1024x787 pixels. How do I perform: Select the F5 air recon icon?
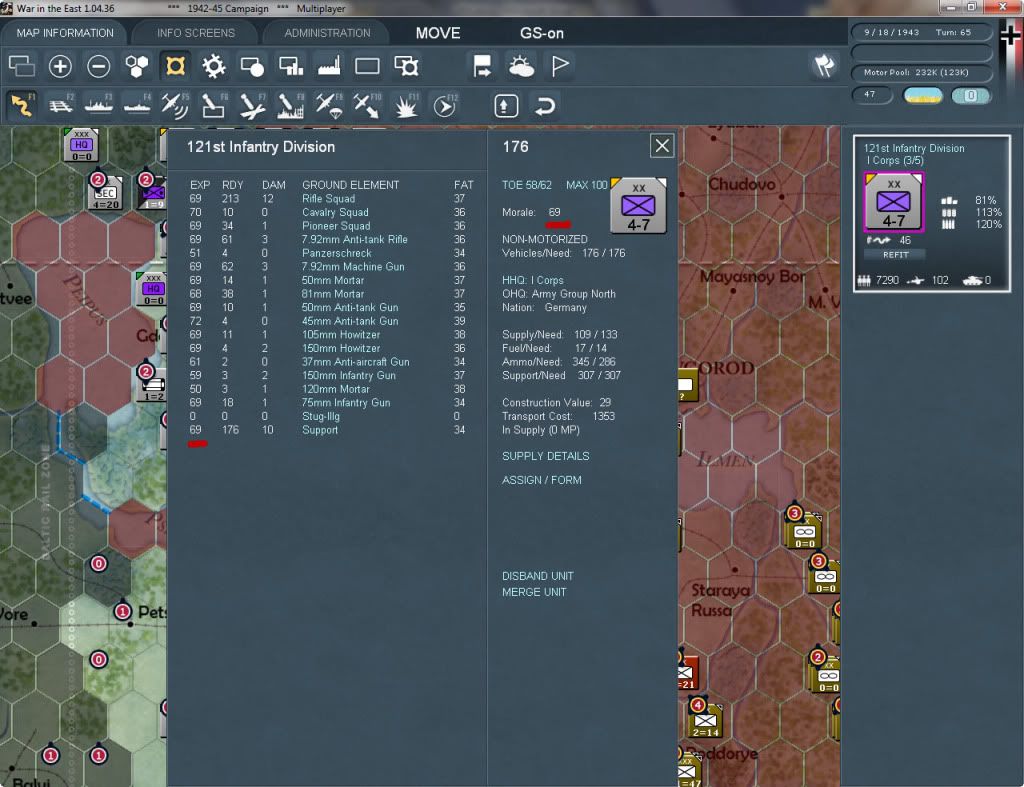[175, 106]
